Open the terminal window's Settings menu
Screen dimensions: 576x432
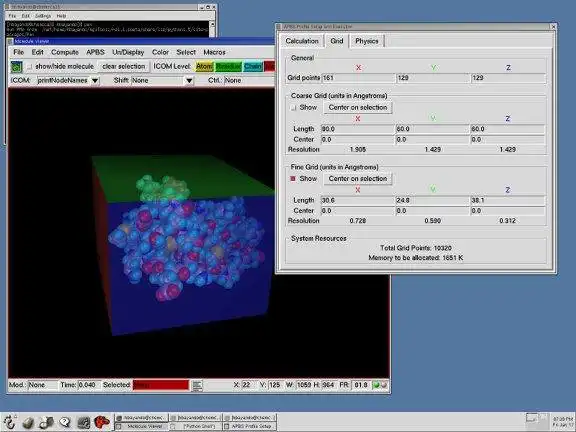click(x=43, y=16)
